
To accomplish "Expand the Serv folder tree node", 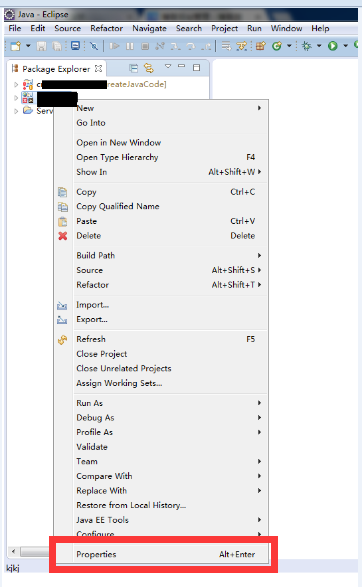I will tap(16, 111).
